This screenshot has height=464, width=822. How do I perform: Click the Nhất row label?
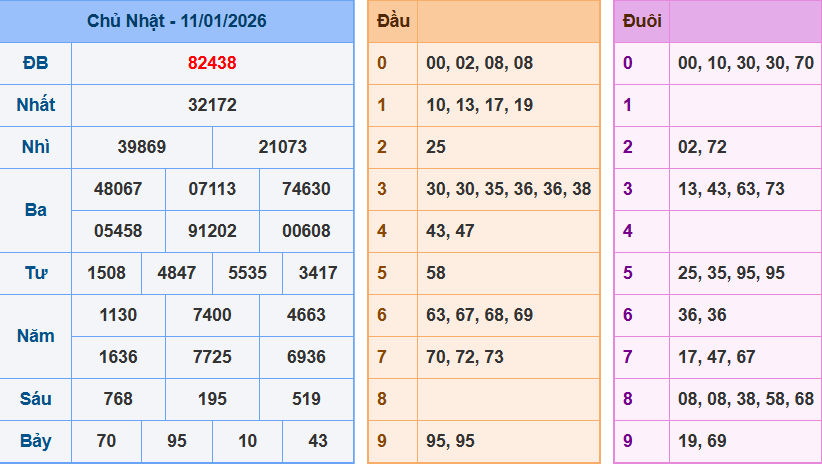point(35,105)
